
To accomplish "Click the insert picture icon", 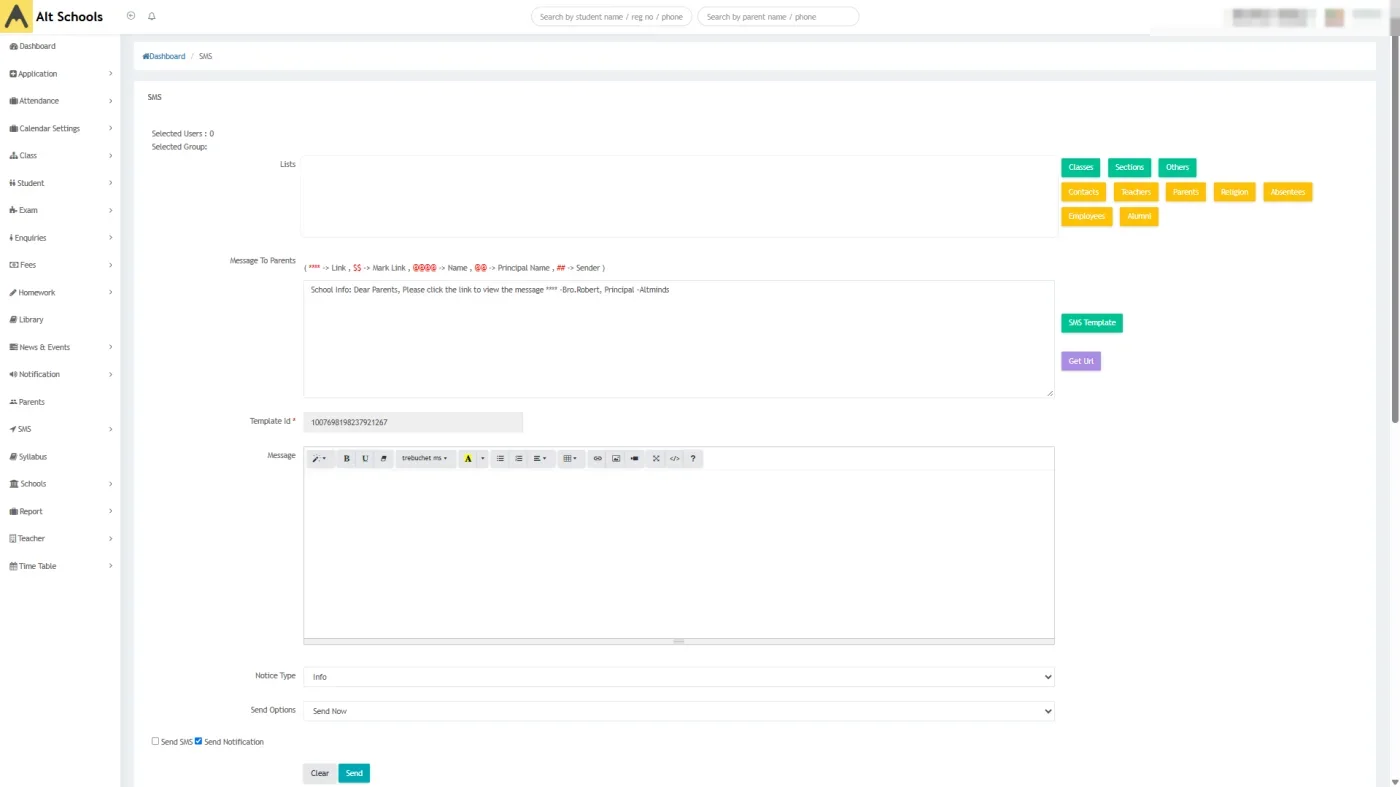I will tap(616, 458).
